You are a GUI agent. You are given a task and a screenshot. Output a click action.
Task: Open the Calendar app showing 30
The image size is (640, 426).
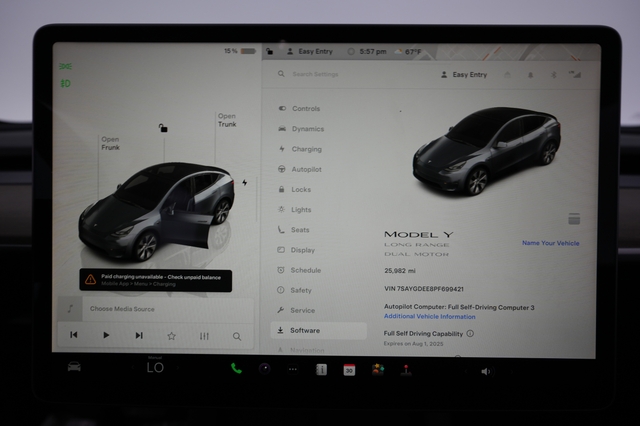coord(349,370)
